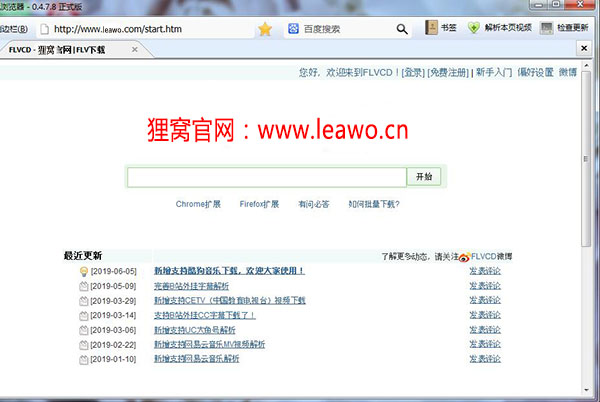
Task: Click the 百度搜索 search box
Action: click(x=348, y=29)
